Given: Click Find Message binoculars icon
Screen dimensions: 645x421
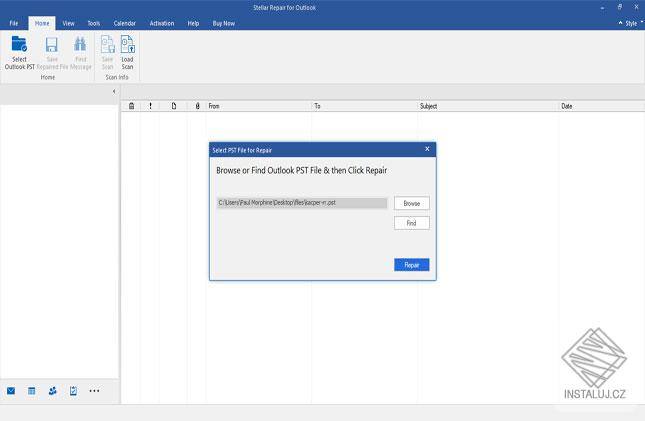Looking at the screenshot, I should pyautogui.click(x=80, y=44).
